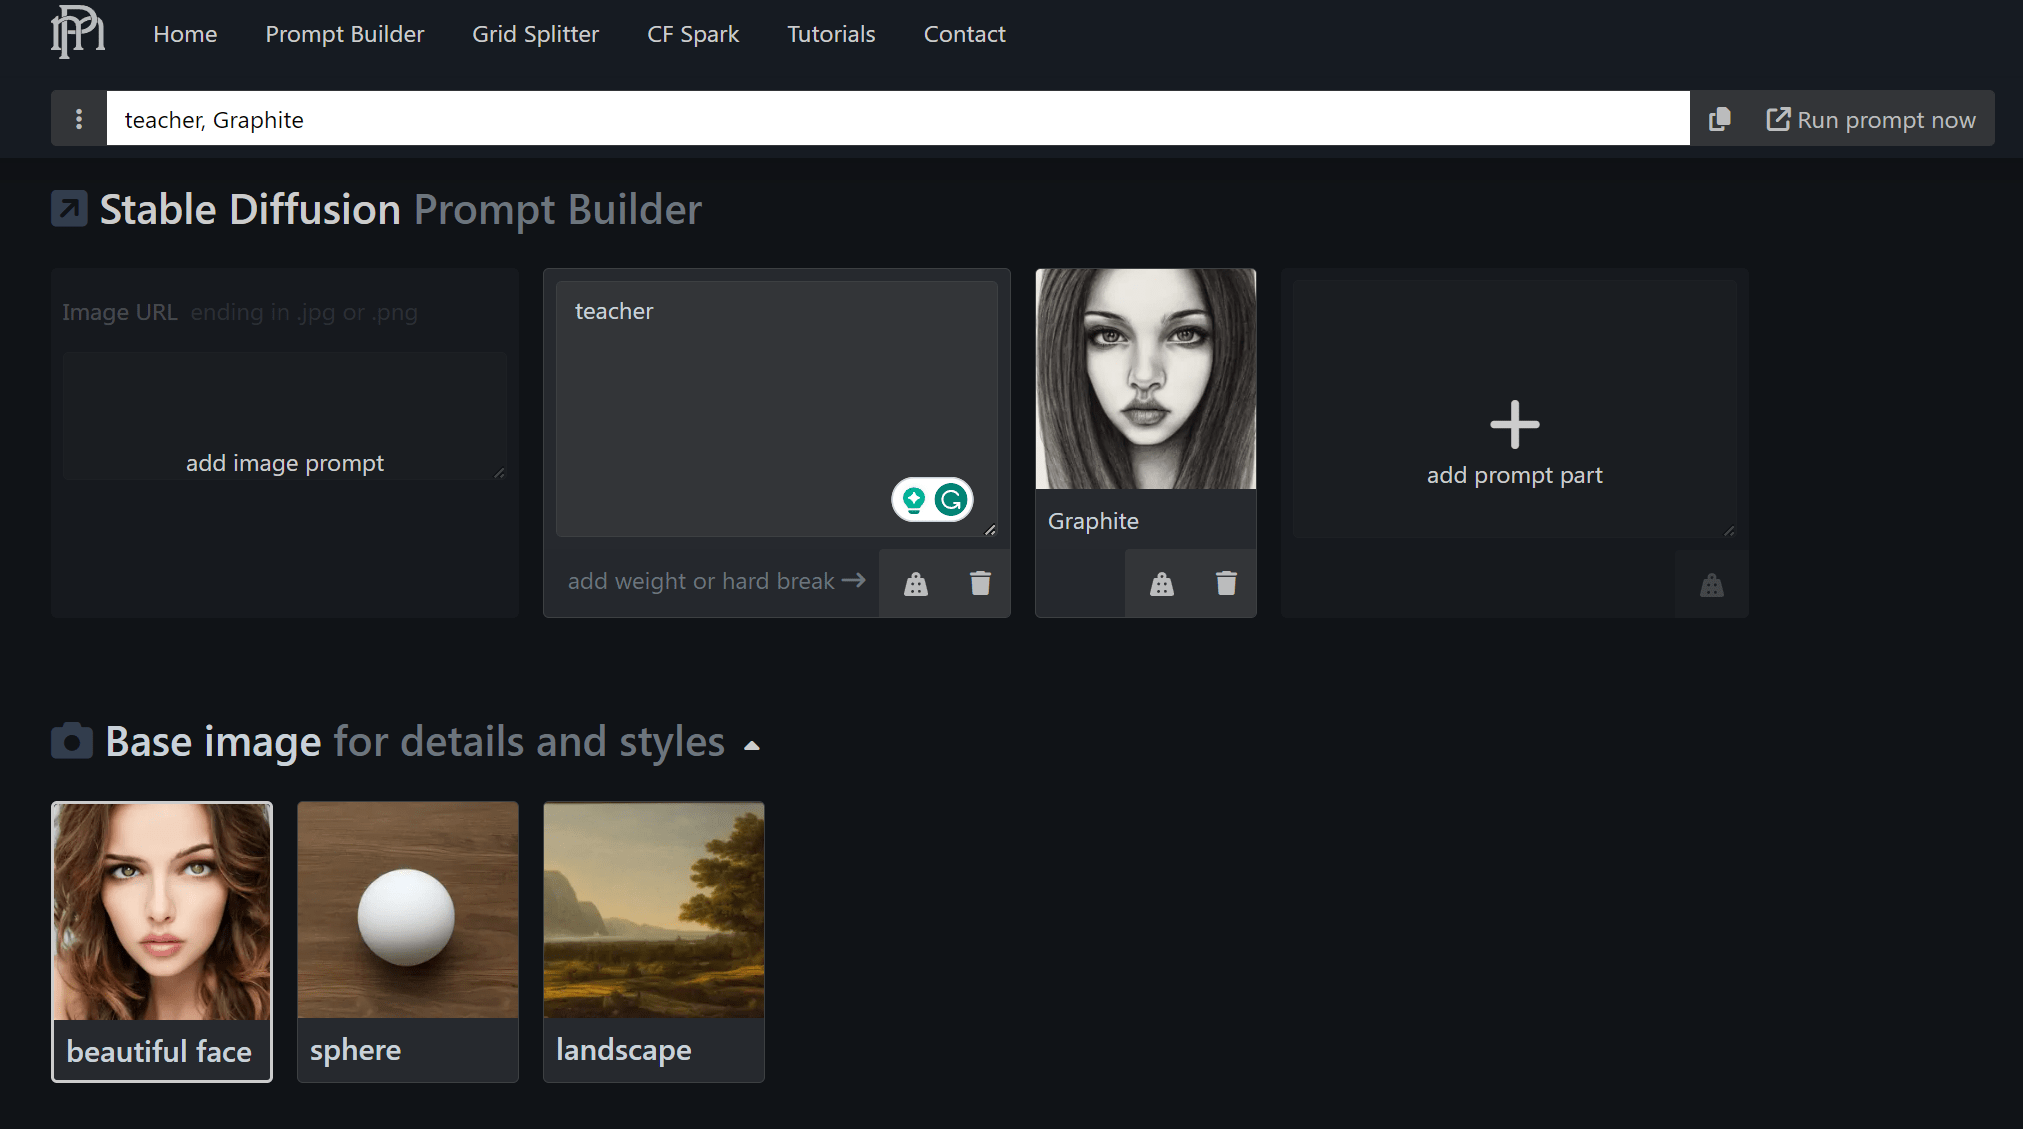Select the landscape base image
Viewport: 2023px width, 1129px height.
click(653, 940)
